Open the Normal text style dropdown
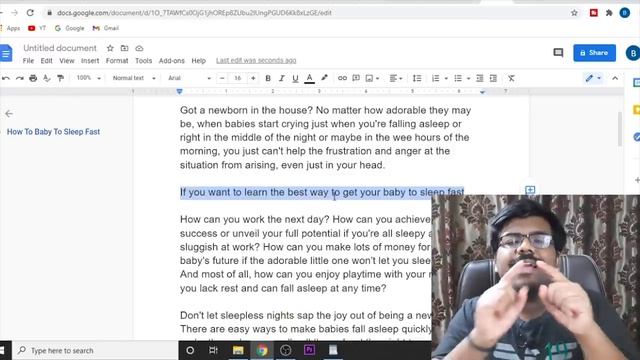The image size is (640, 360). tap(134, 78)
